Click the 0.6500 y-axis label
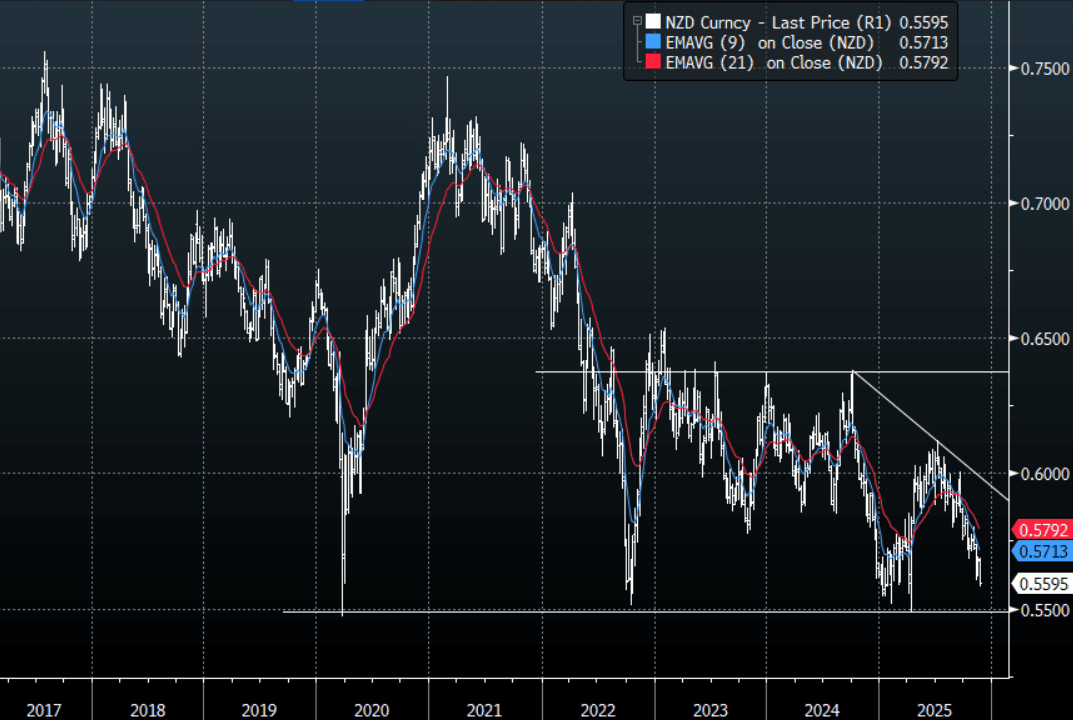Viewport: 1073px width, 720px height. (1044, 339)
